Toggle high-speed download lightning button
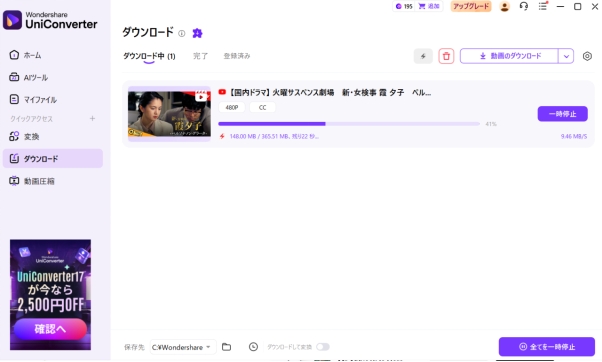Screen dimensions: 602x362 point(423,56)
